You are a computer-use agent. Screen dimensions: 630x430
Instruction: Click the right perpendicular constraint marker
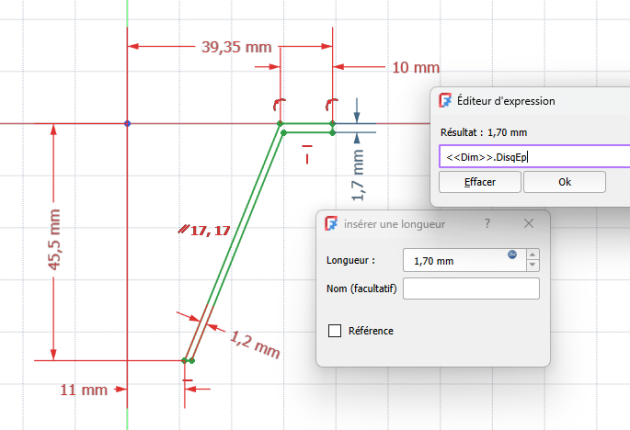pyautogui.click(x=332, y=103)
